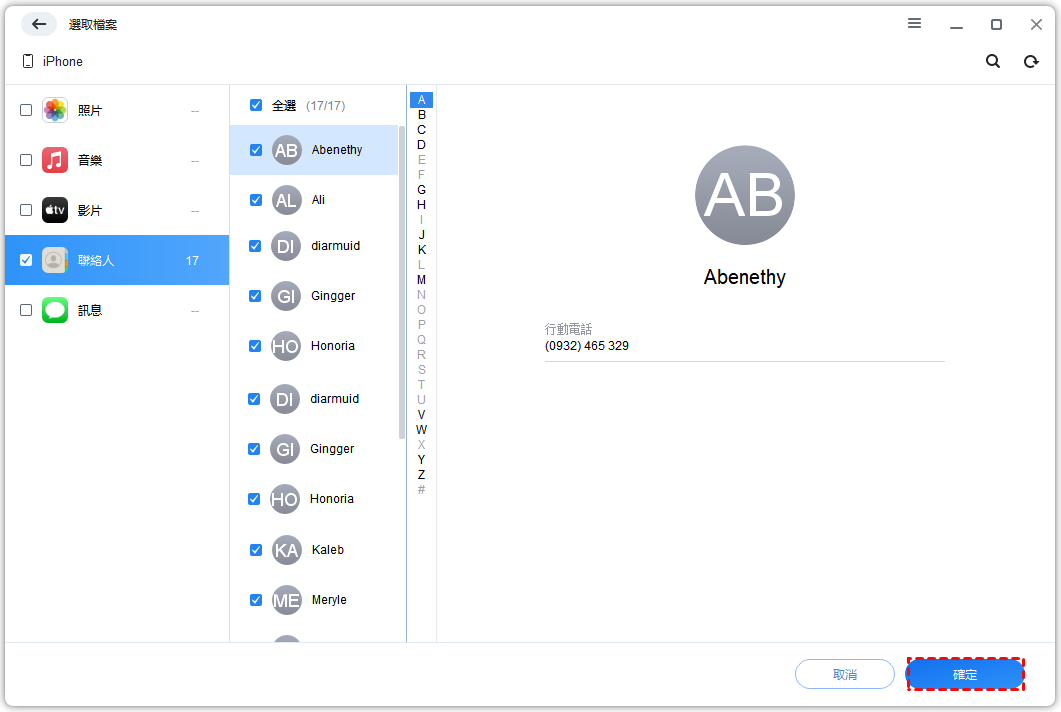Uncheck the 全選 select-all checkbox
Viewport: 1061px width, 712px height.
tap(256, 105)
